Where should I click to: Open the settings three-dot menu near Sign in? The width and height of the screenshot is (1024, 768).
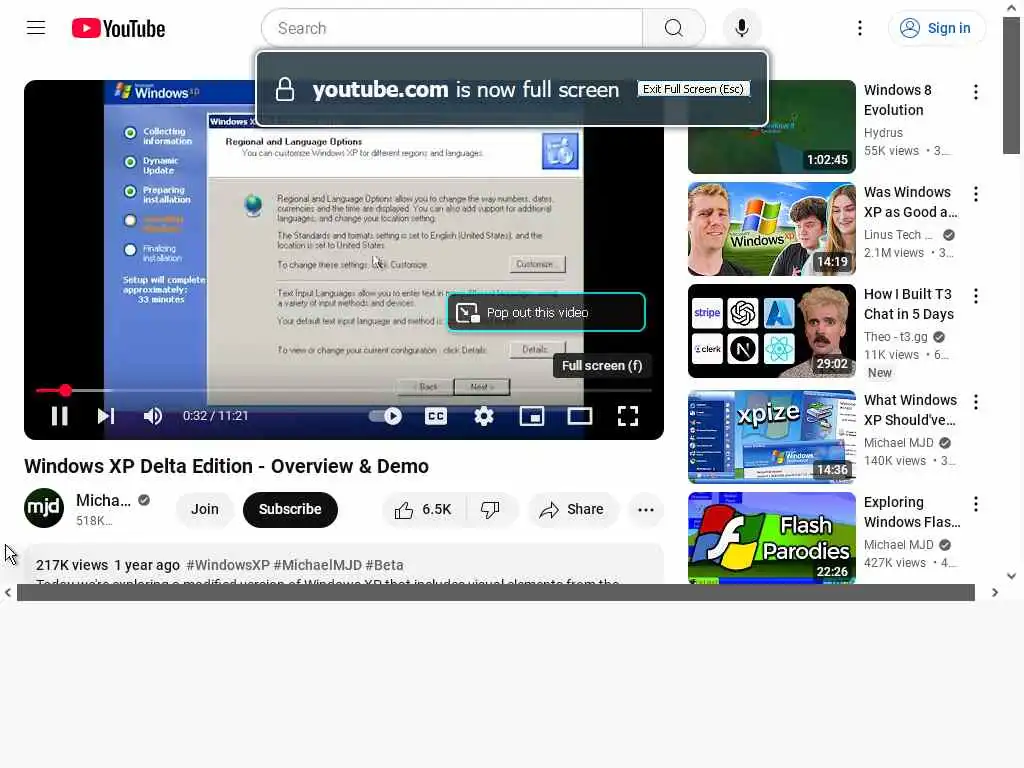tap(859, 28)
